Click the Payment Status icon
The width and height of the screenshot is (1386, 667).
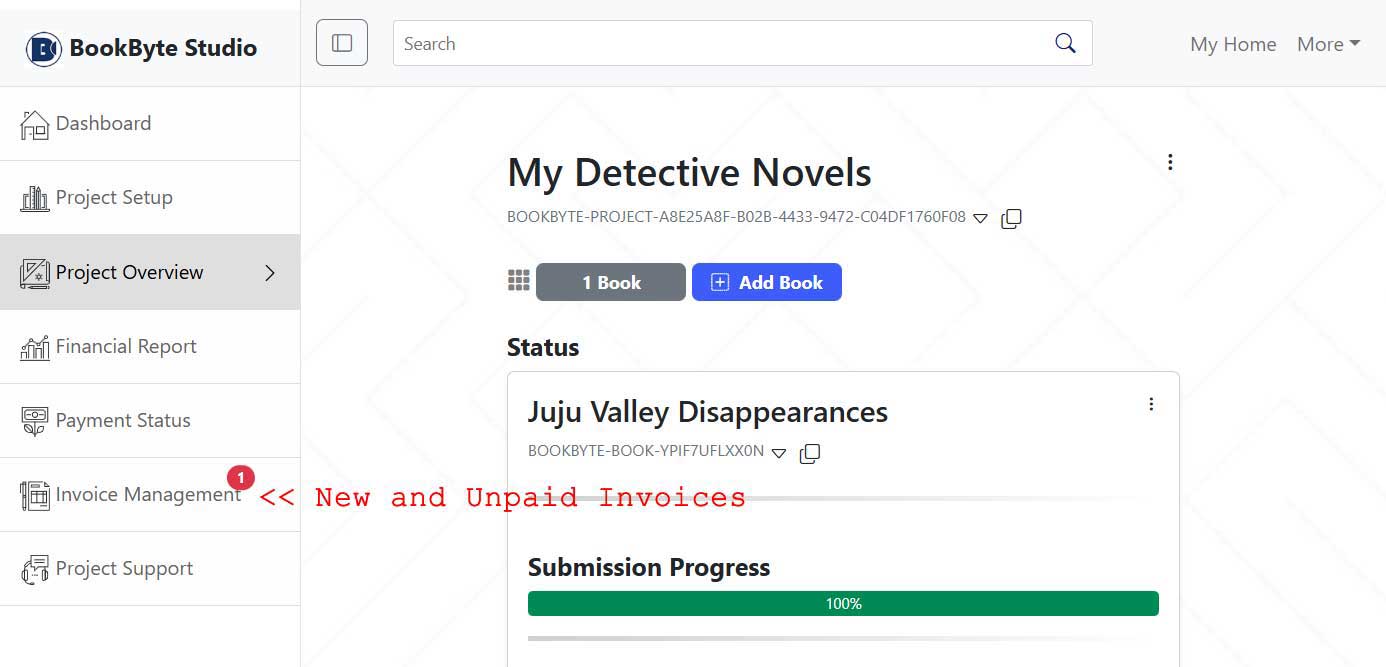click(x=35, y=421)
